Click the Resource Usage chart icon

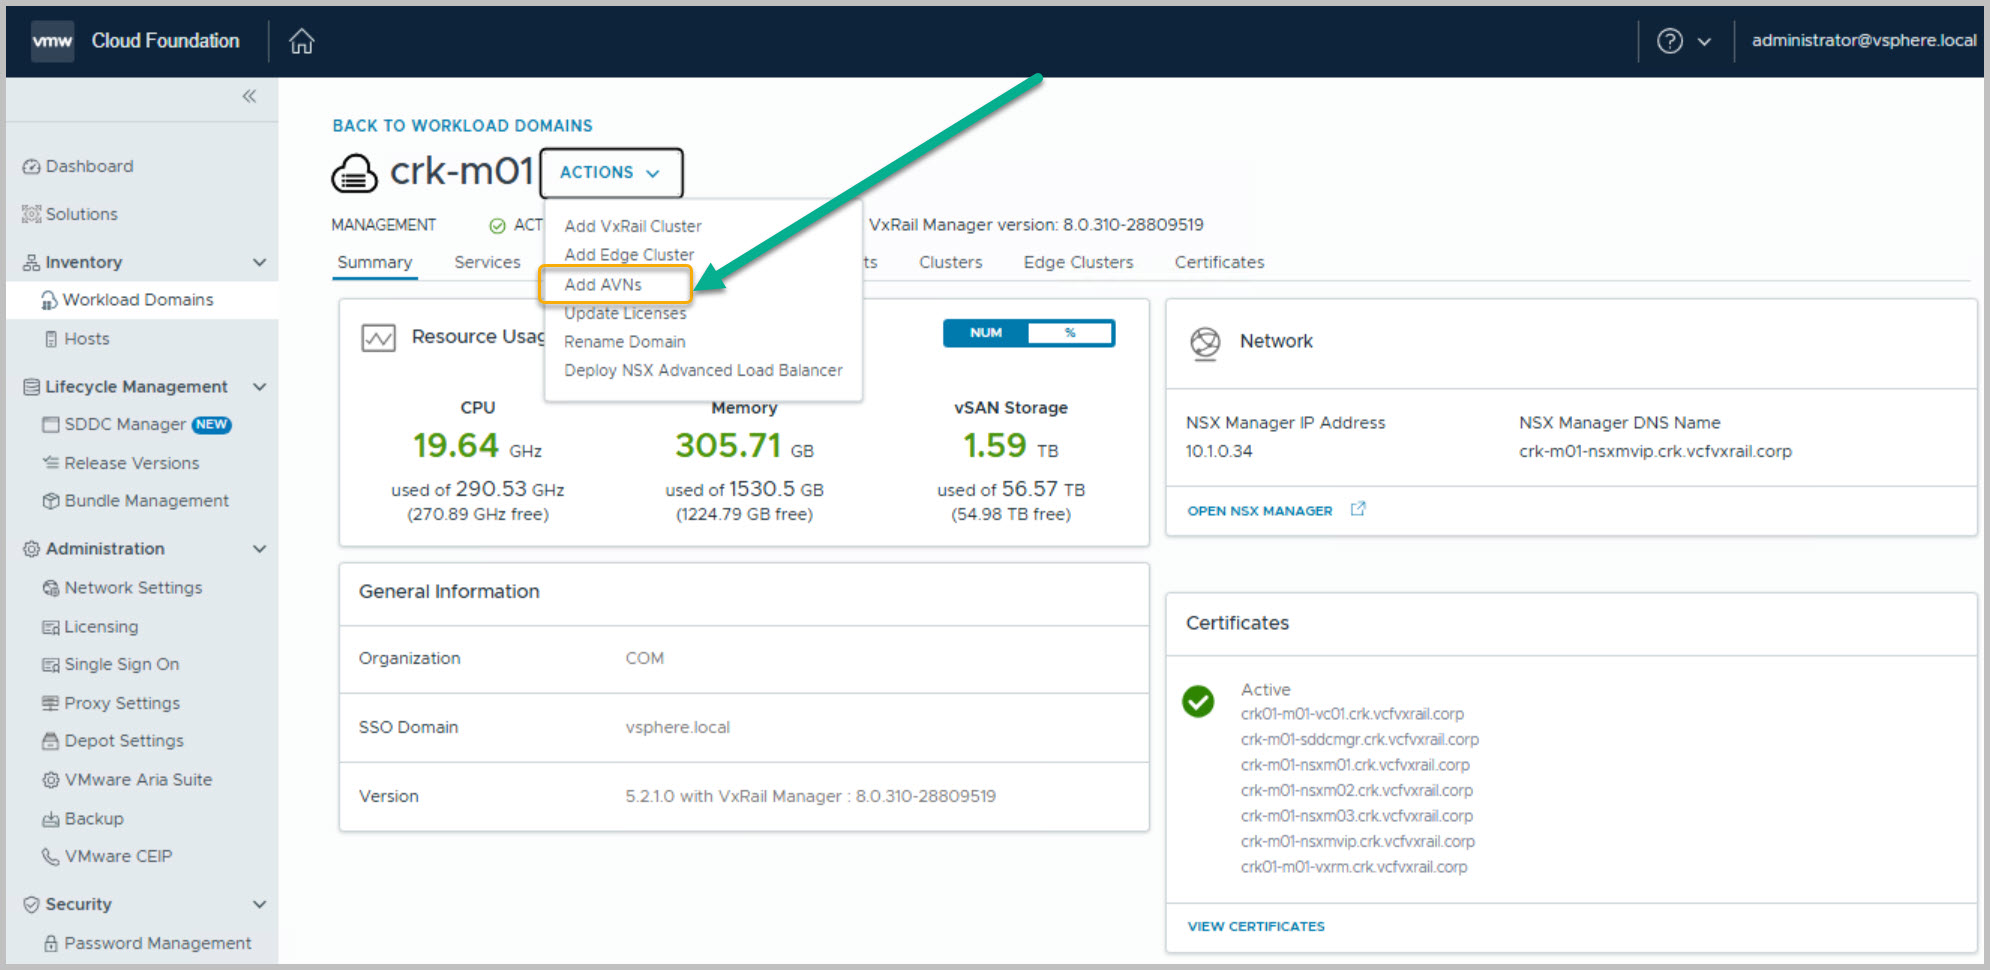coord(378,338)
